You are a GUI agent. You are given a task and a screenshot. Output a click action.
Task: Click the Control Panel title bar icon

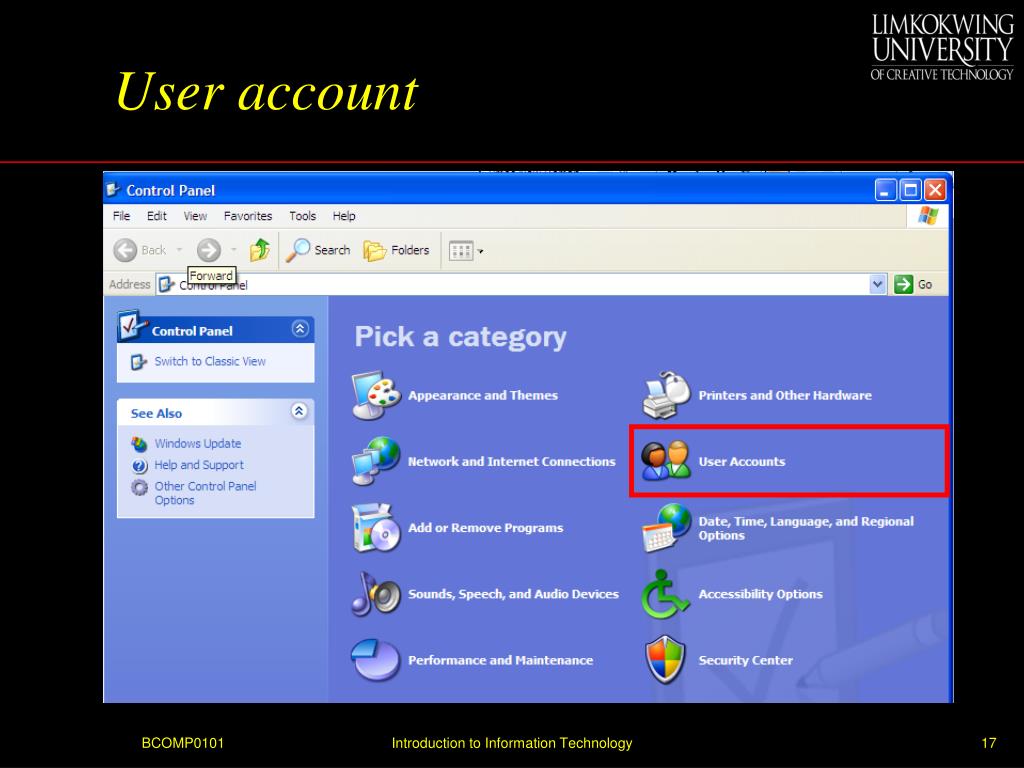pyautogui.click(x=113, y=190)
